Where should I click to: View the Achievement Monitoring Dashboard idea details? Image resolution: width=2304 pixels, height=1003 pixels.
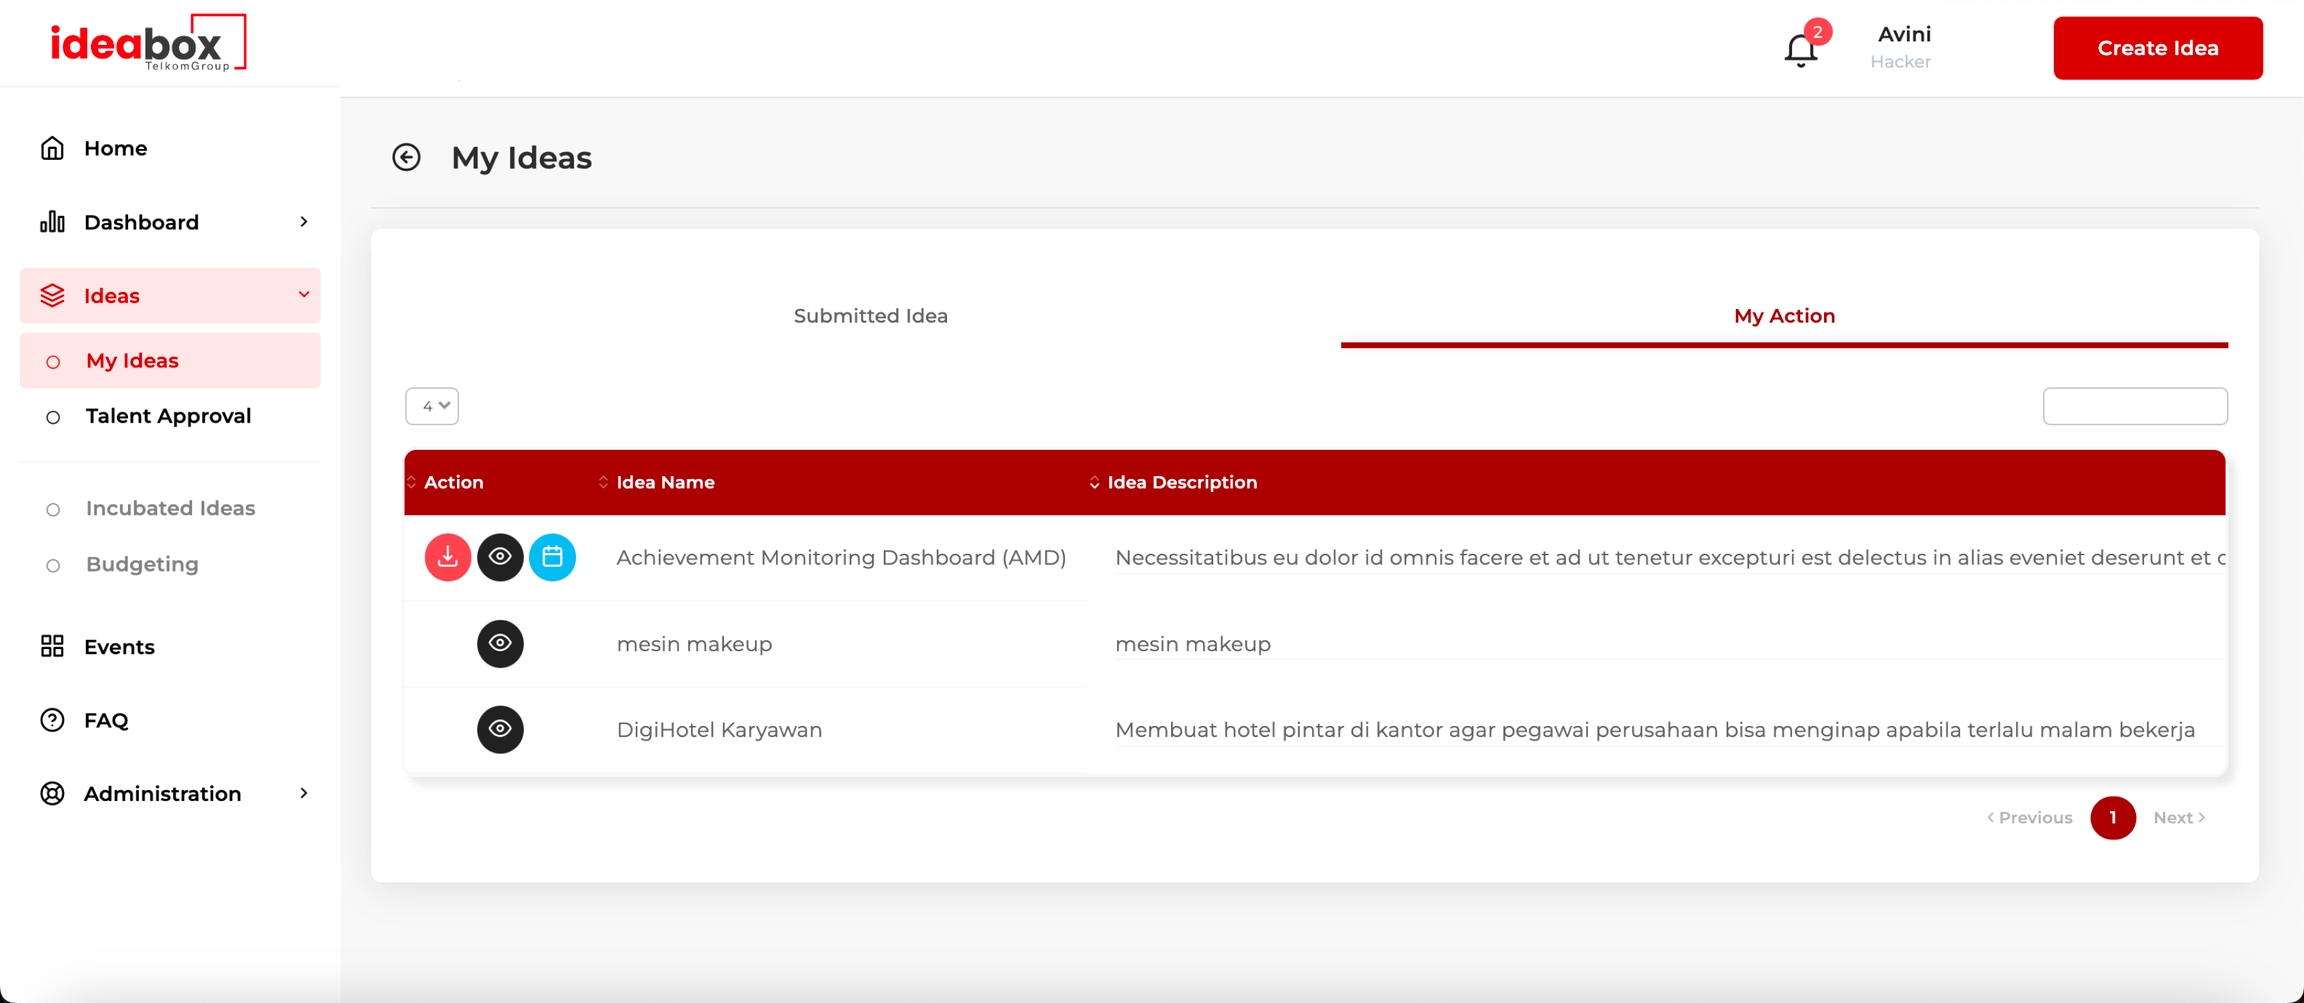[500, 557]
